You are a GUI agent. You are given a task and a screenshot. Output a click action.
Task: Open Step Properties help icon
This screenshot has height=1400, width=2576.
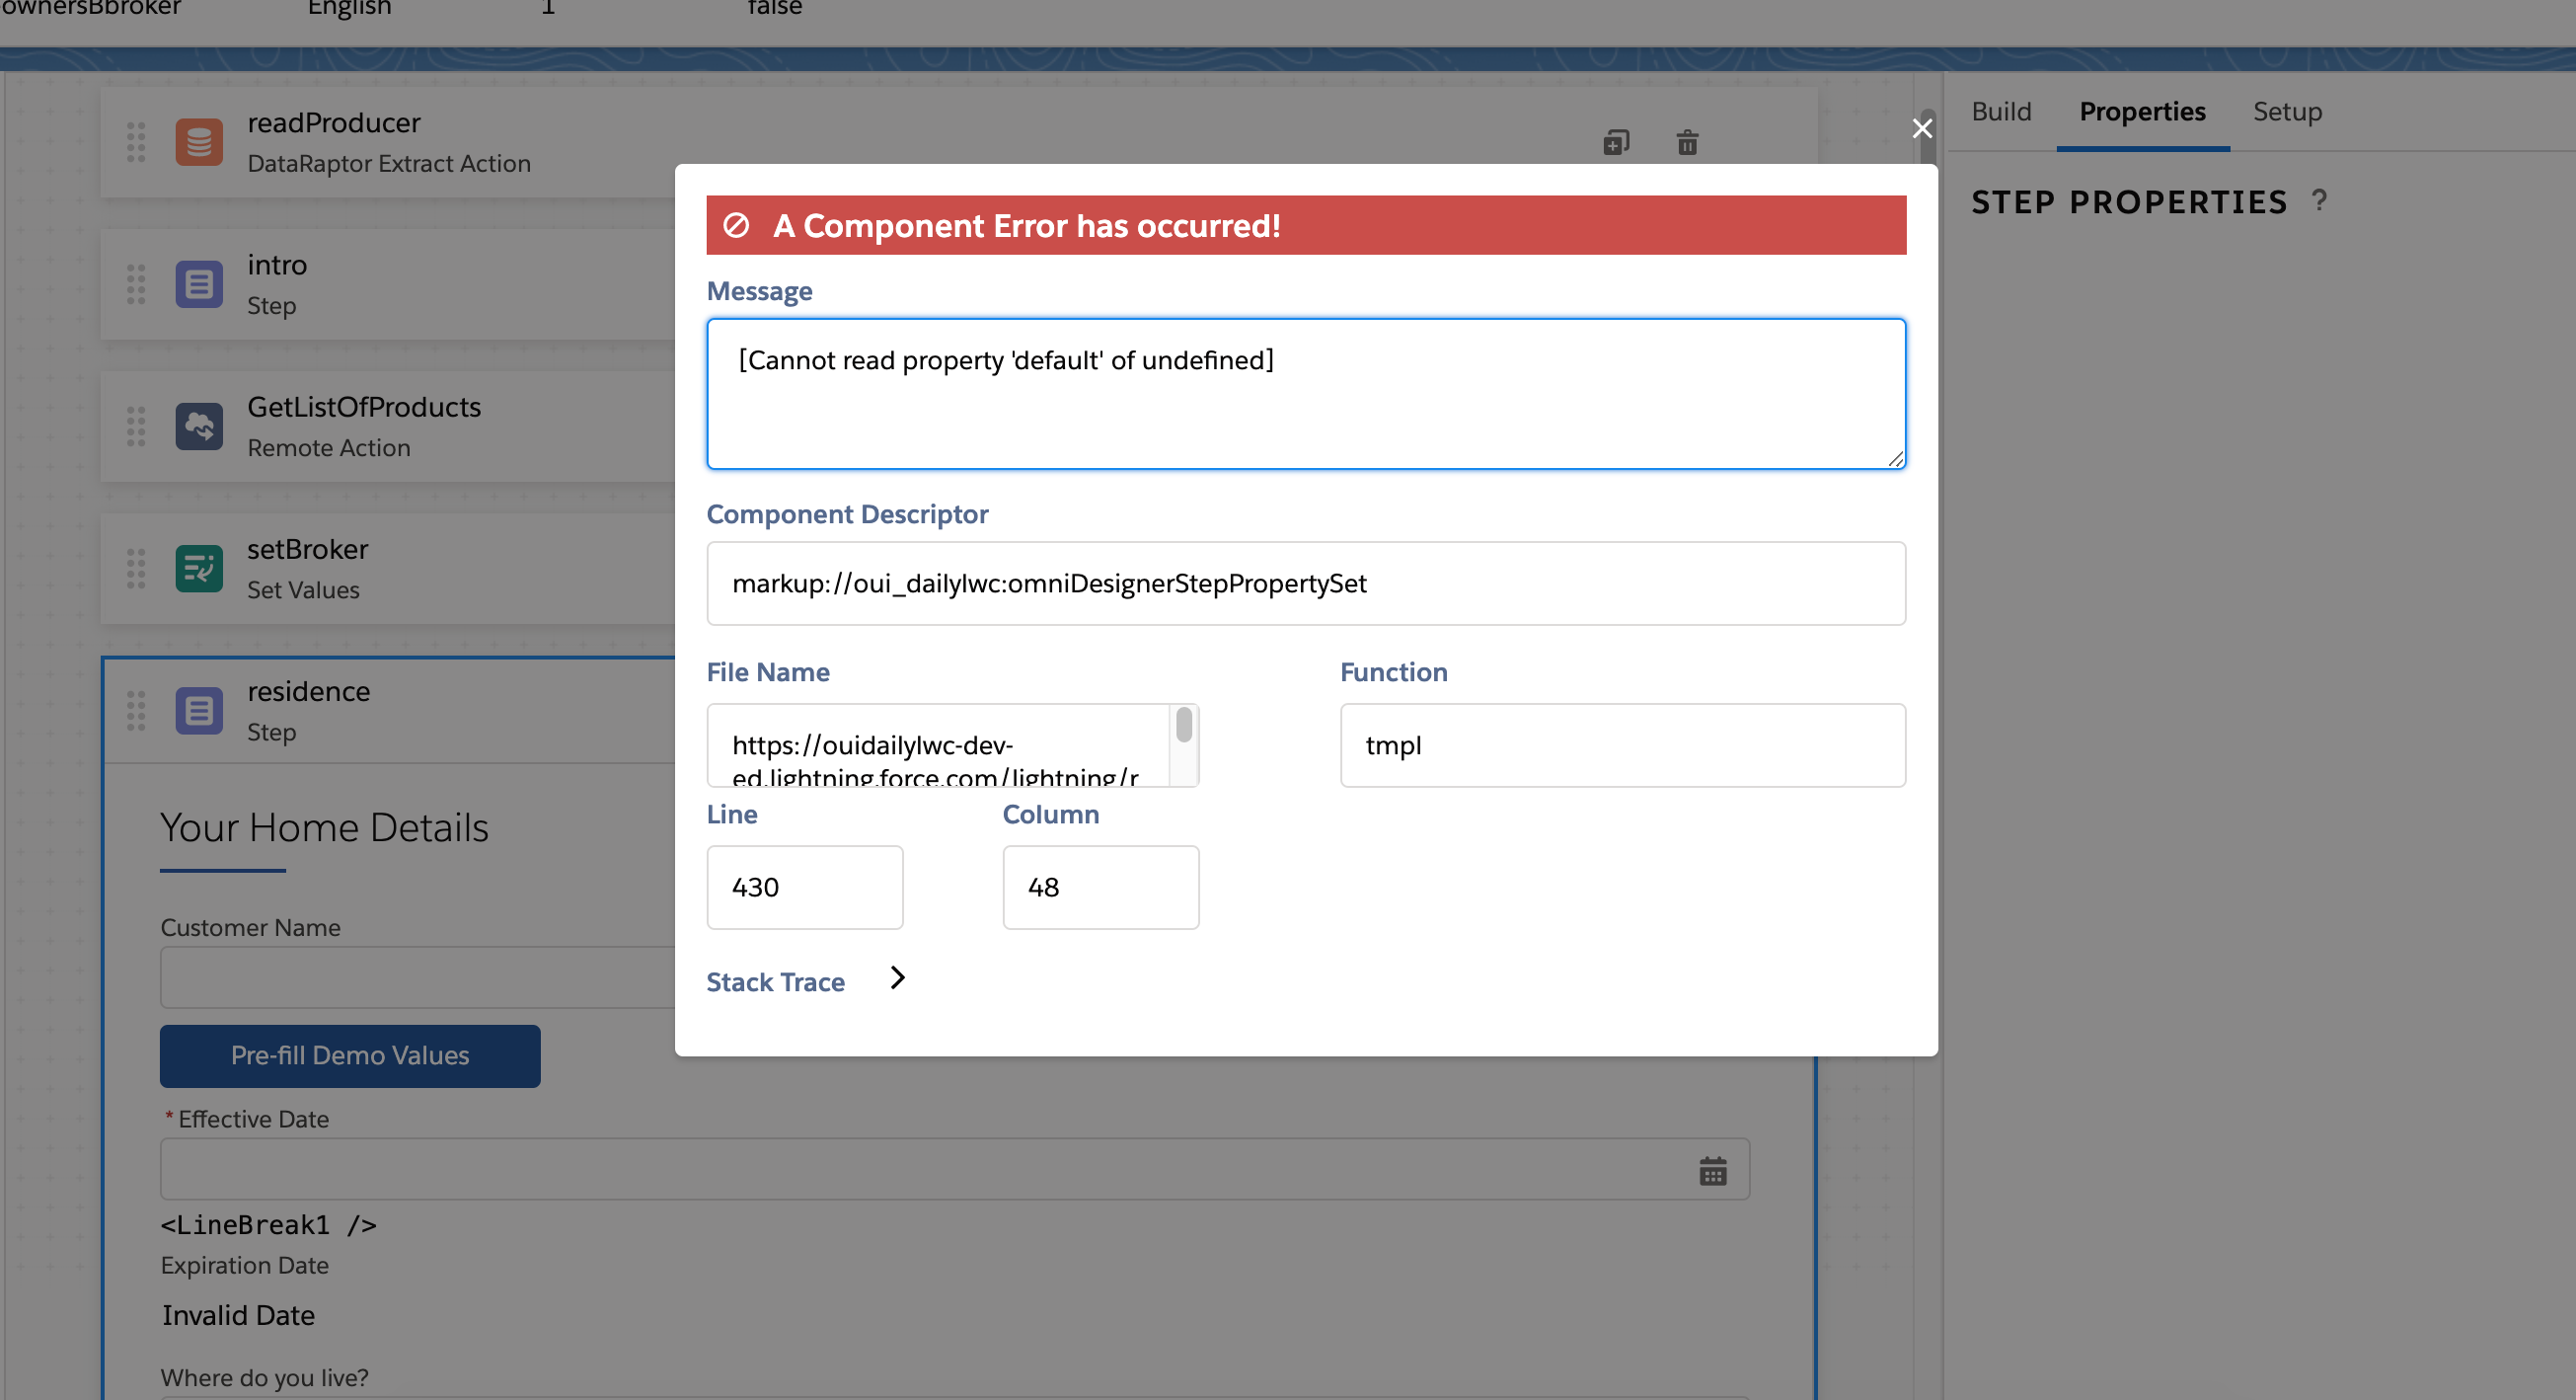click(2319, 201)
